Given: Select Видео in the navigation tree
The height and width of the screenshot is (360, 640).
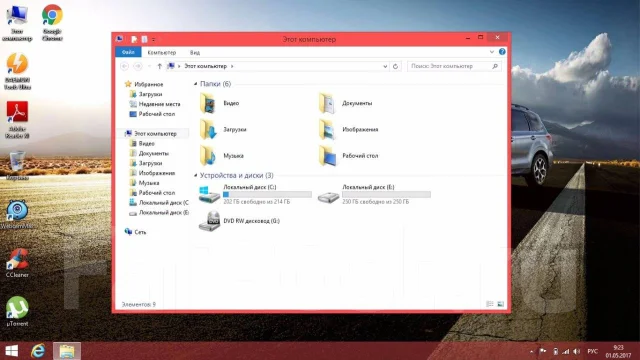Looking at the screenshot, I should (x=142, y=143).
